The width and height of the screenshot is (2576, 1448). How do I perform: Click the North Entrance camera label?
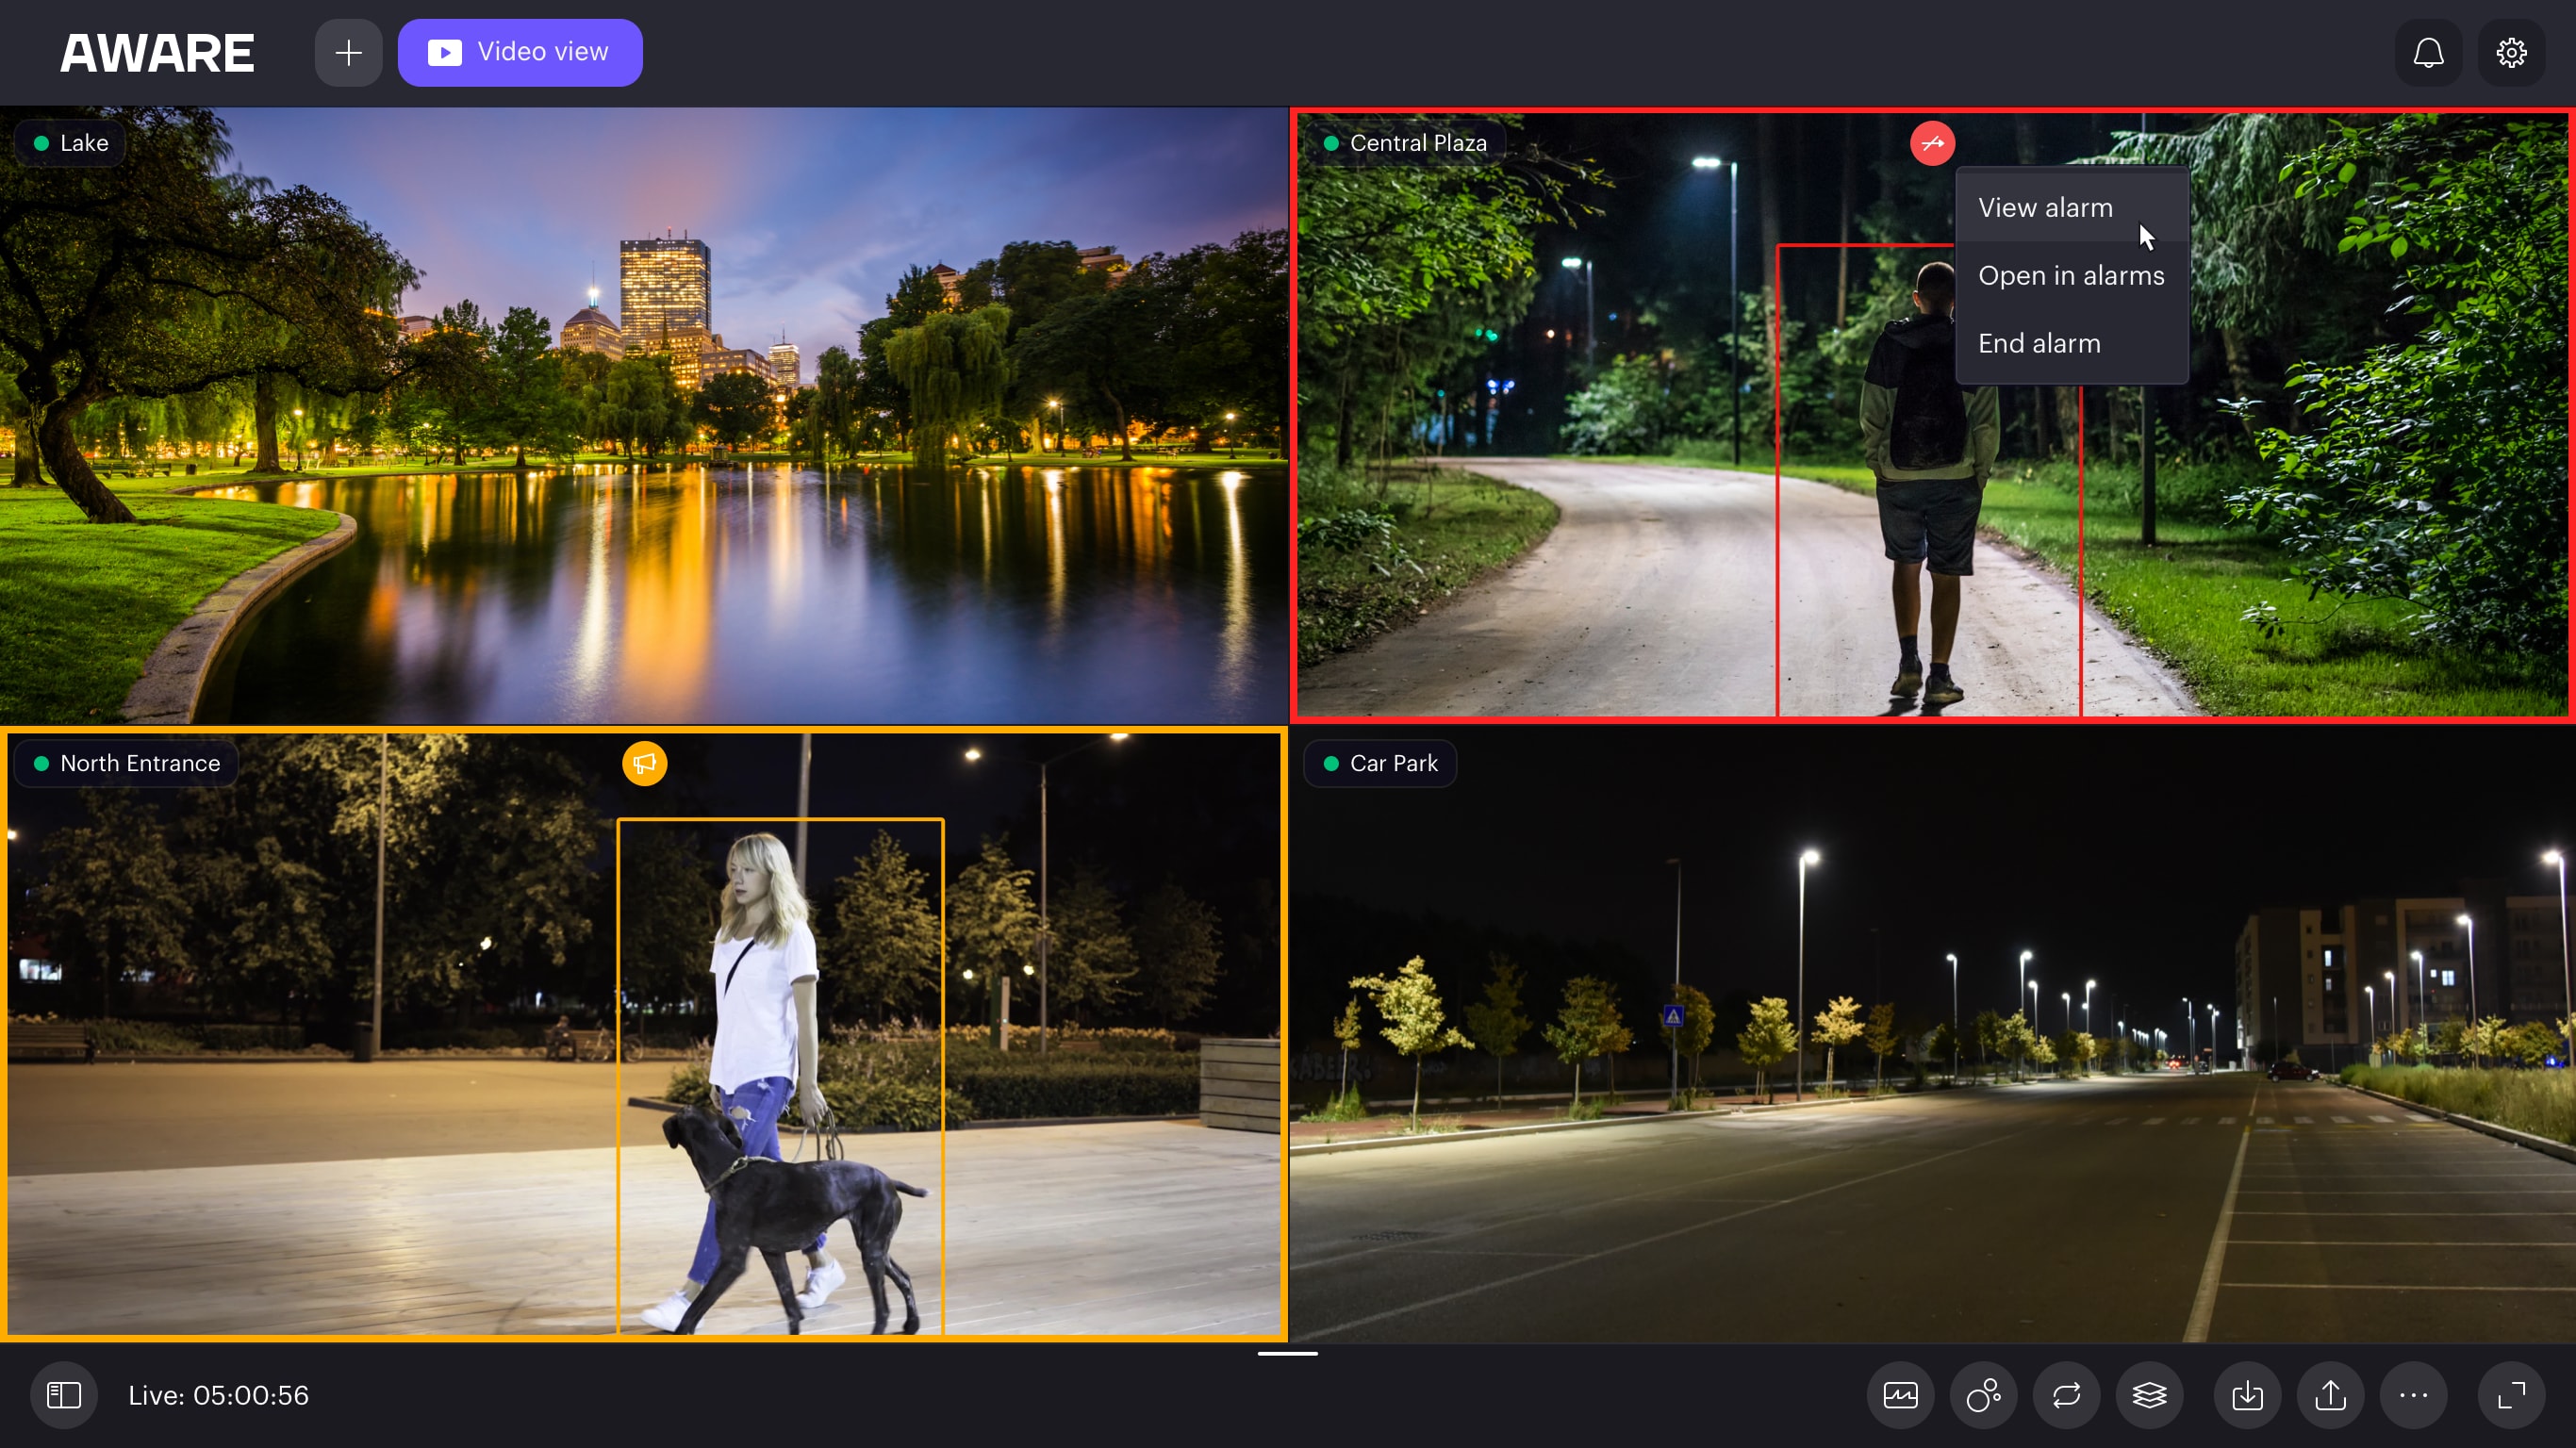point(126,763)
